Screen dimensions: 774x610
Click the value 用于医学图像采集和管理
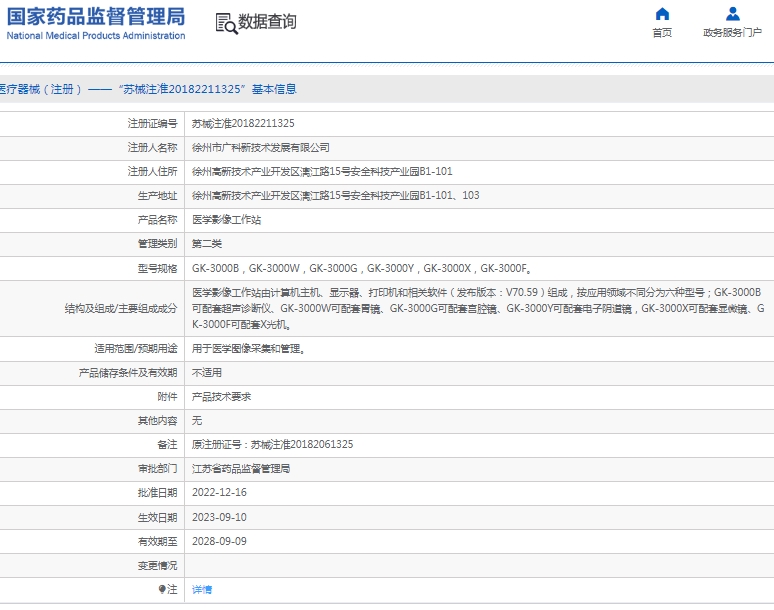(249, 349)
